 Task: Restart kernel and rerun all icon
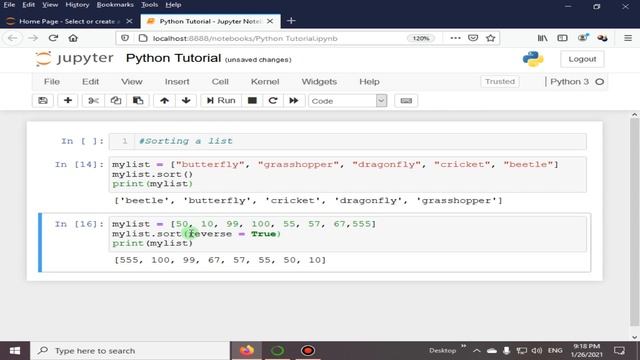pos(294,101)
